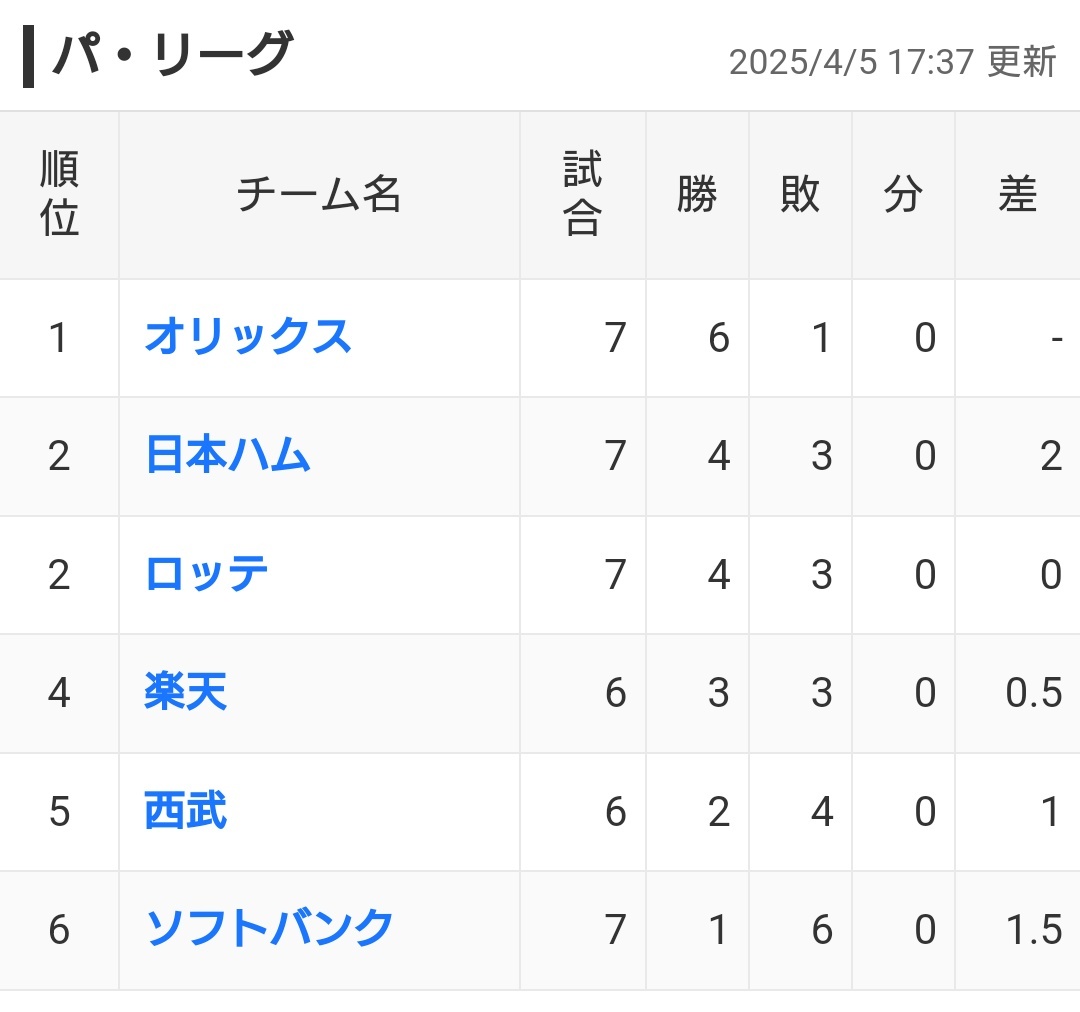Viewport: 1080px width, 1012px height.
Task: Go to the 西武 team page
Action: click(x=186, y=811)
